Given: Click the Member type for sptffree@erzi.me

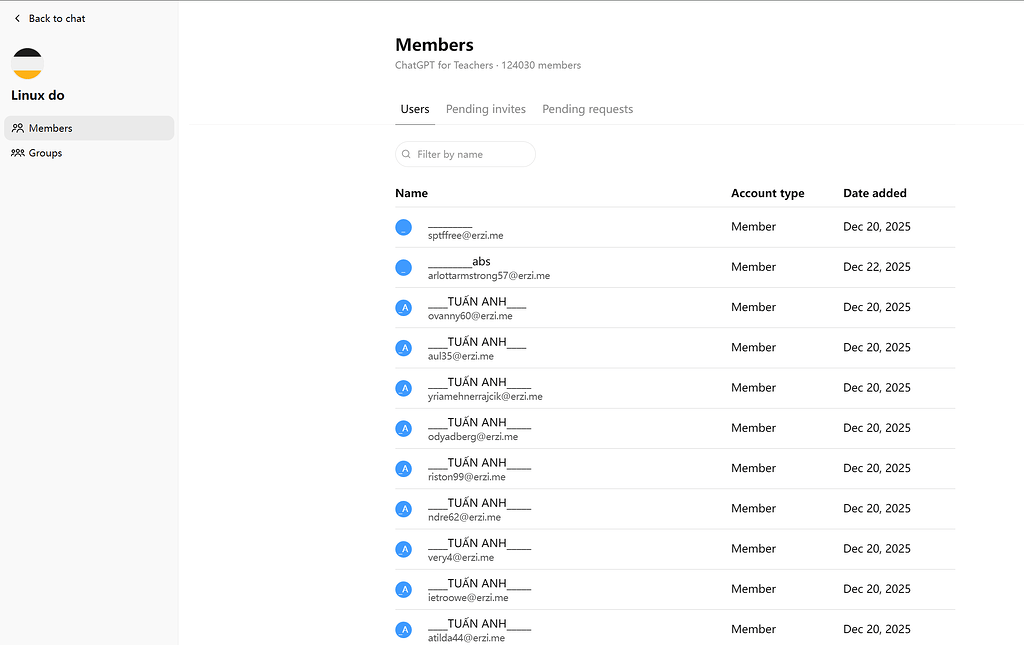Looking at the screenshot, I should 754,227.
